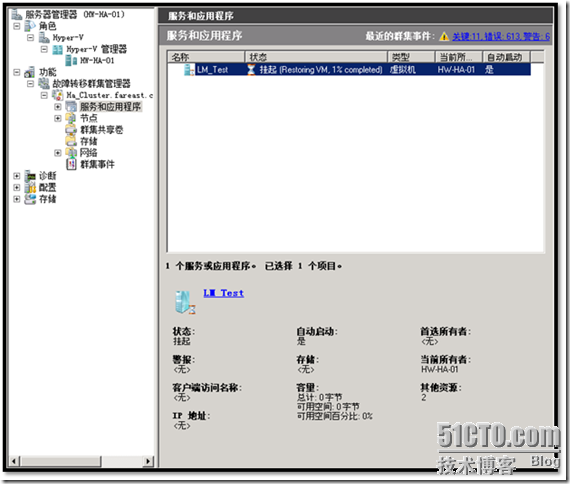
Task: Click the 配置 configuration icon
Action: tap(30, 187)
